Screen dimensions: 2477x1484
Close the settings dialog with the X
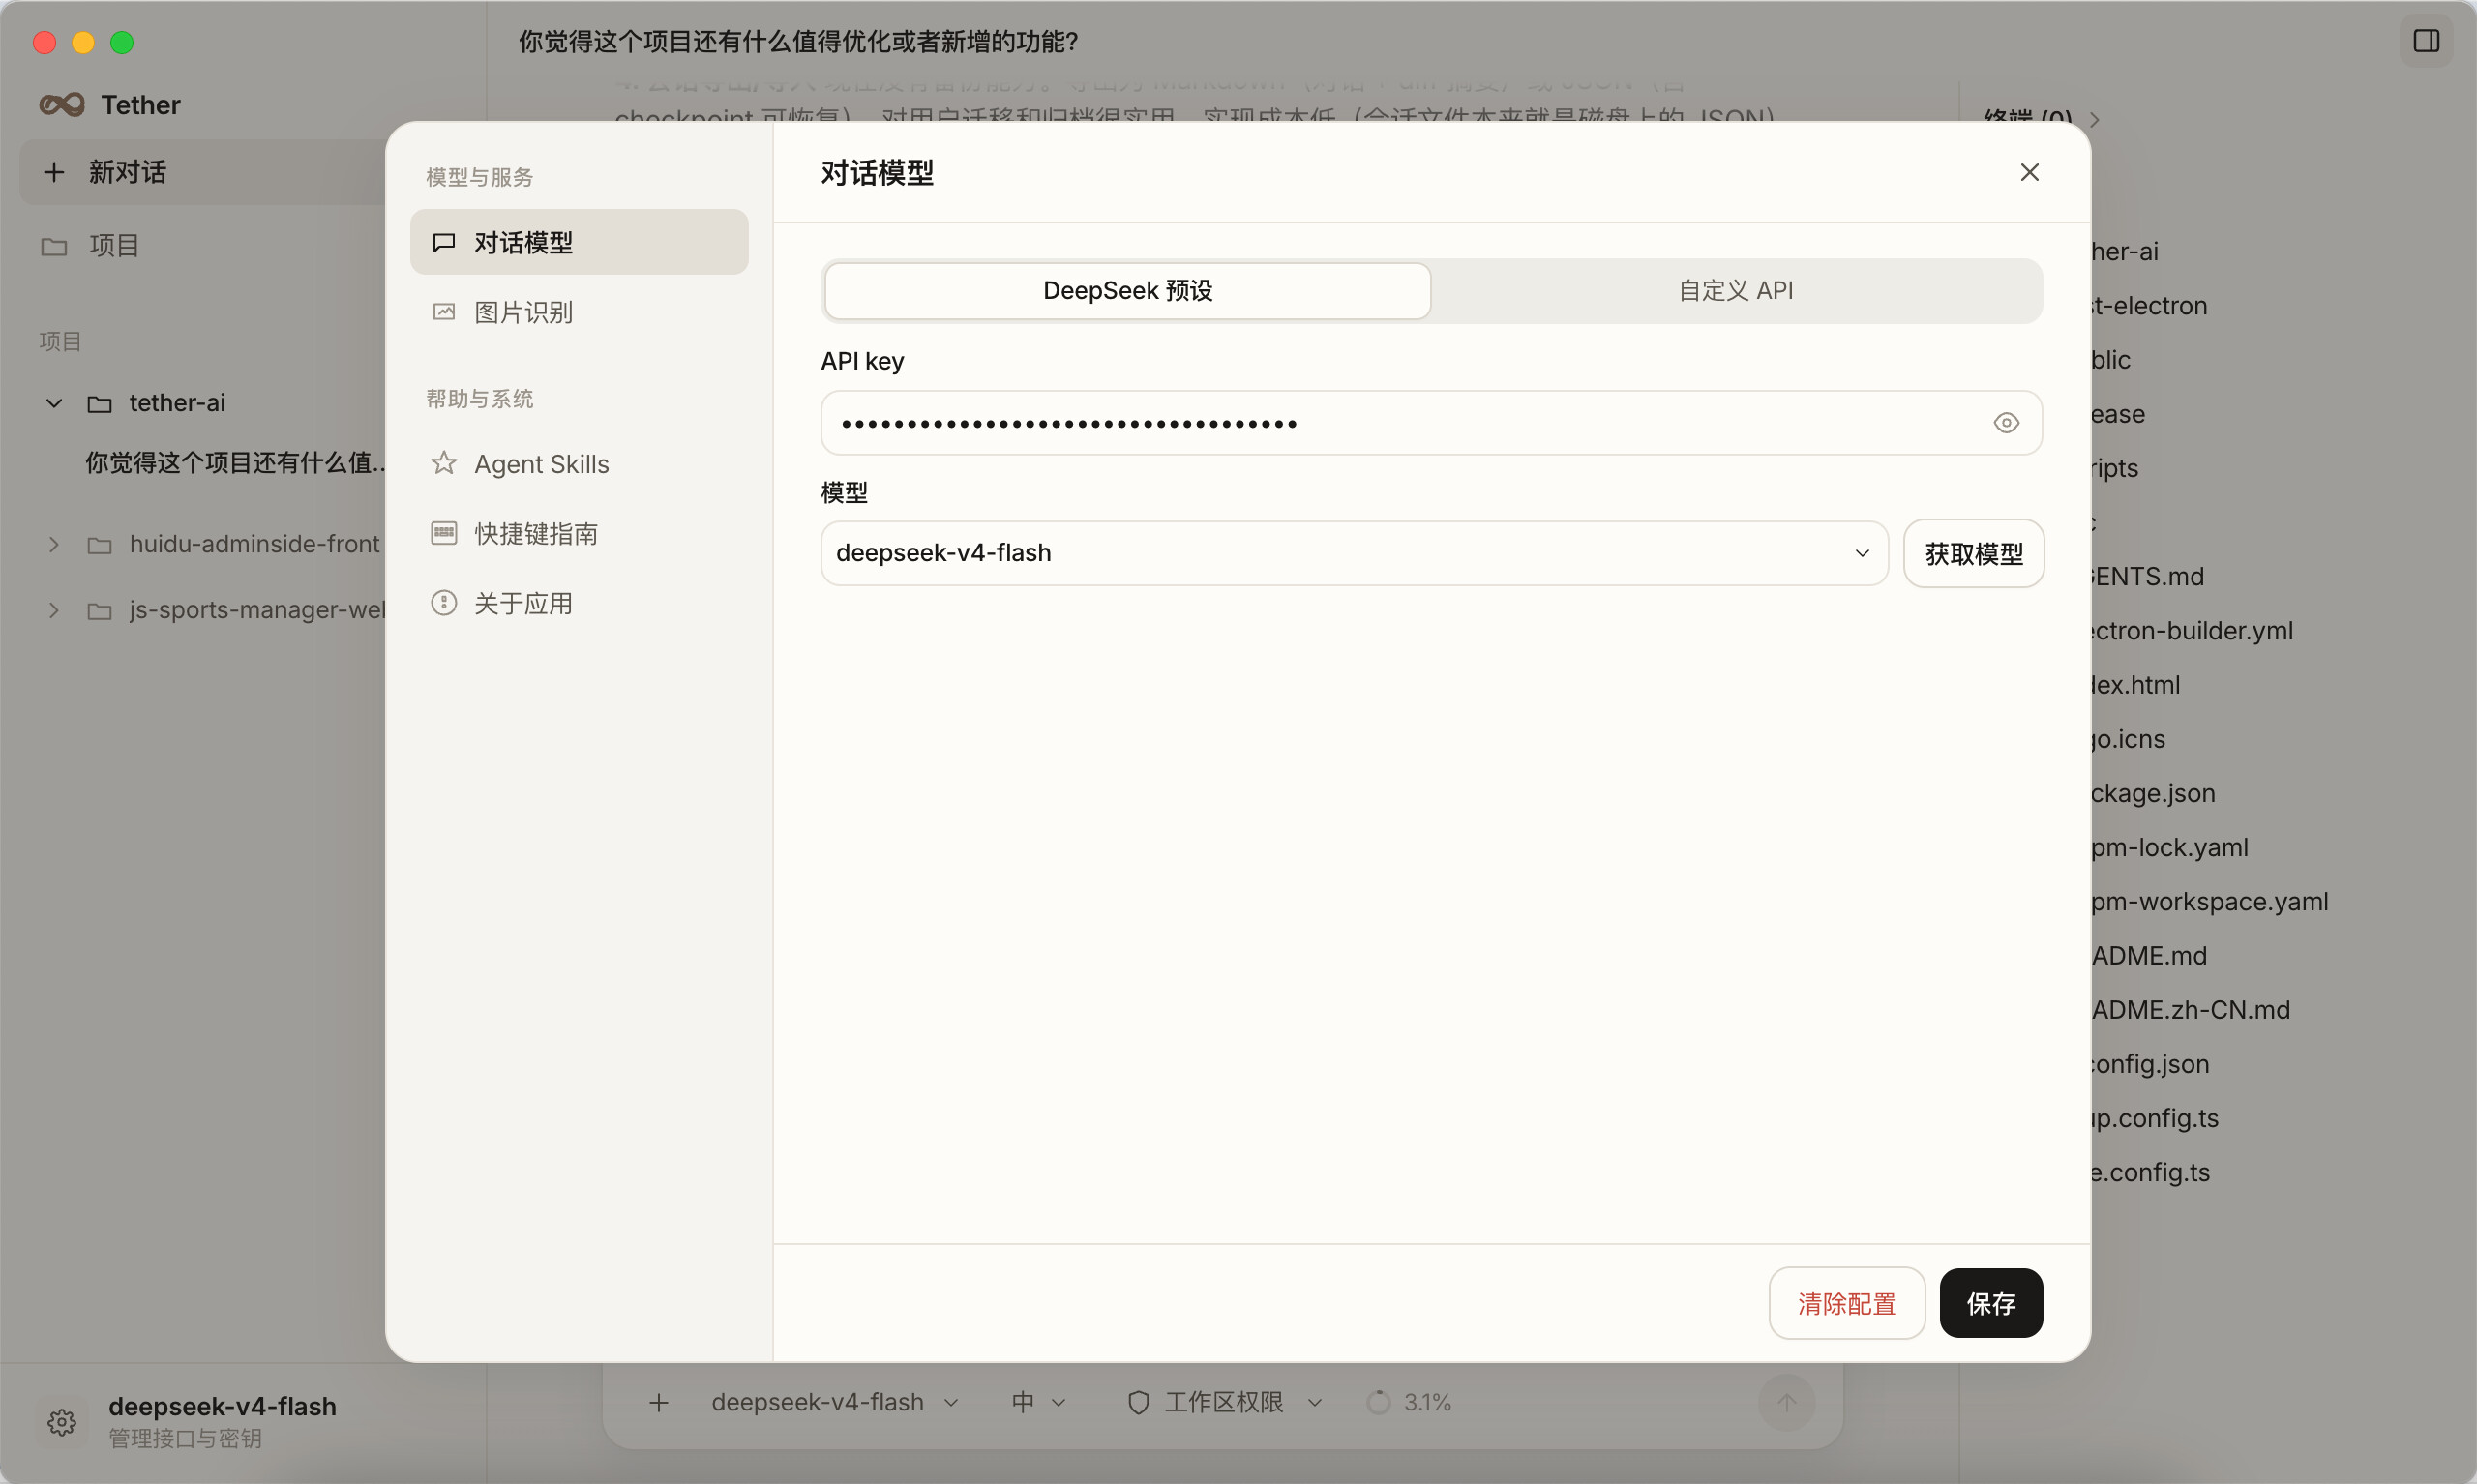click(2029, 172)
